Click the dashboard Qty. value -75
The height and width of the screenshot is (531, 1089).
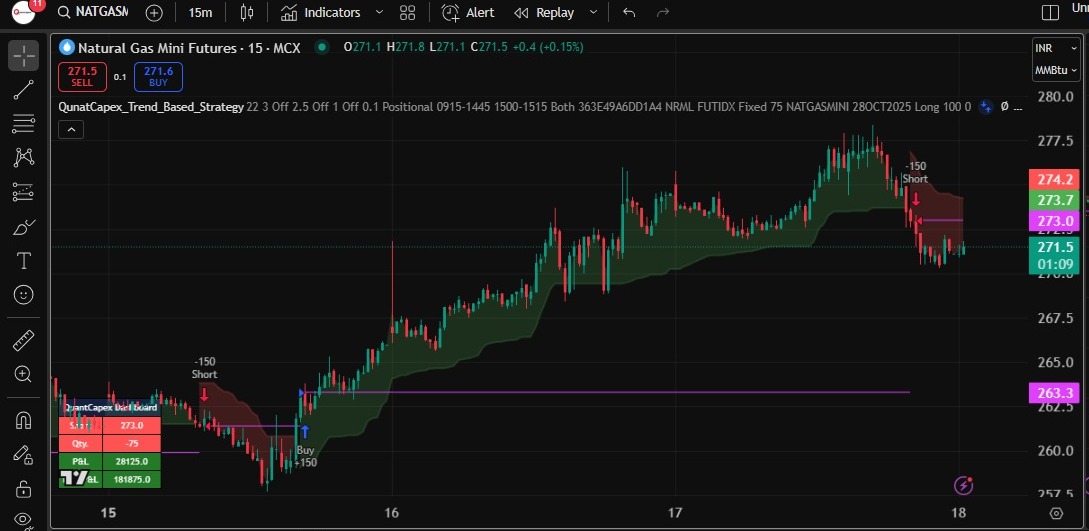(132, 444)
